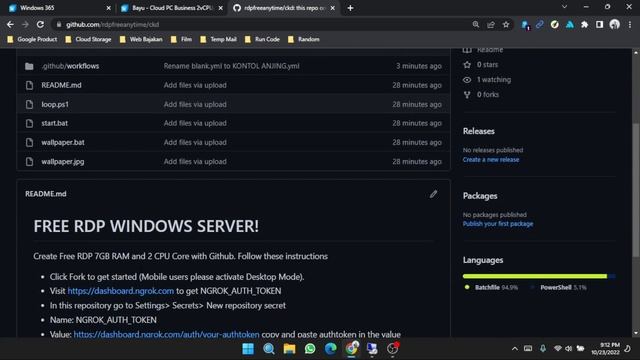Viewport: 640px width, 360px height.
Task: Open the Run Code bookmark folder
Action: pos(262,39)
